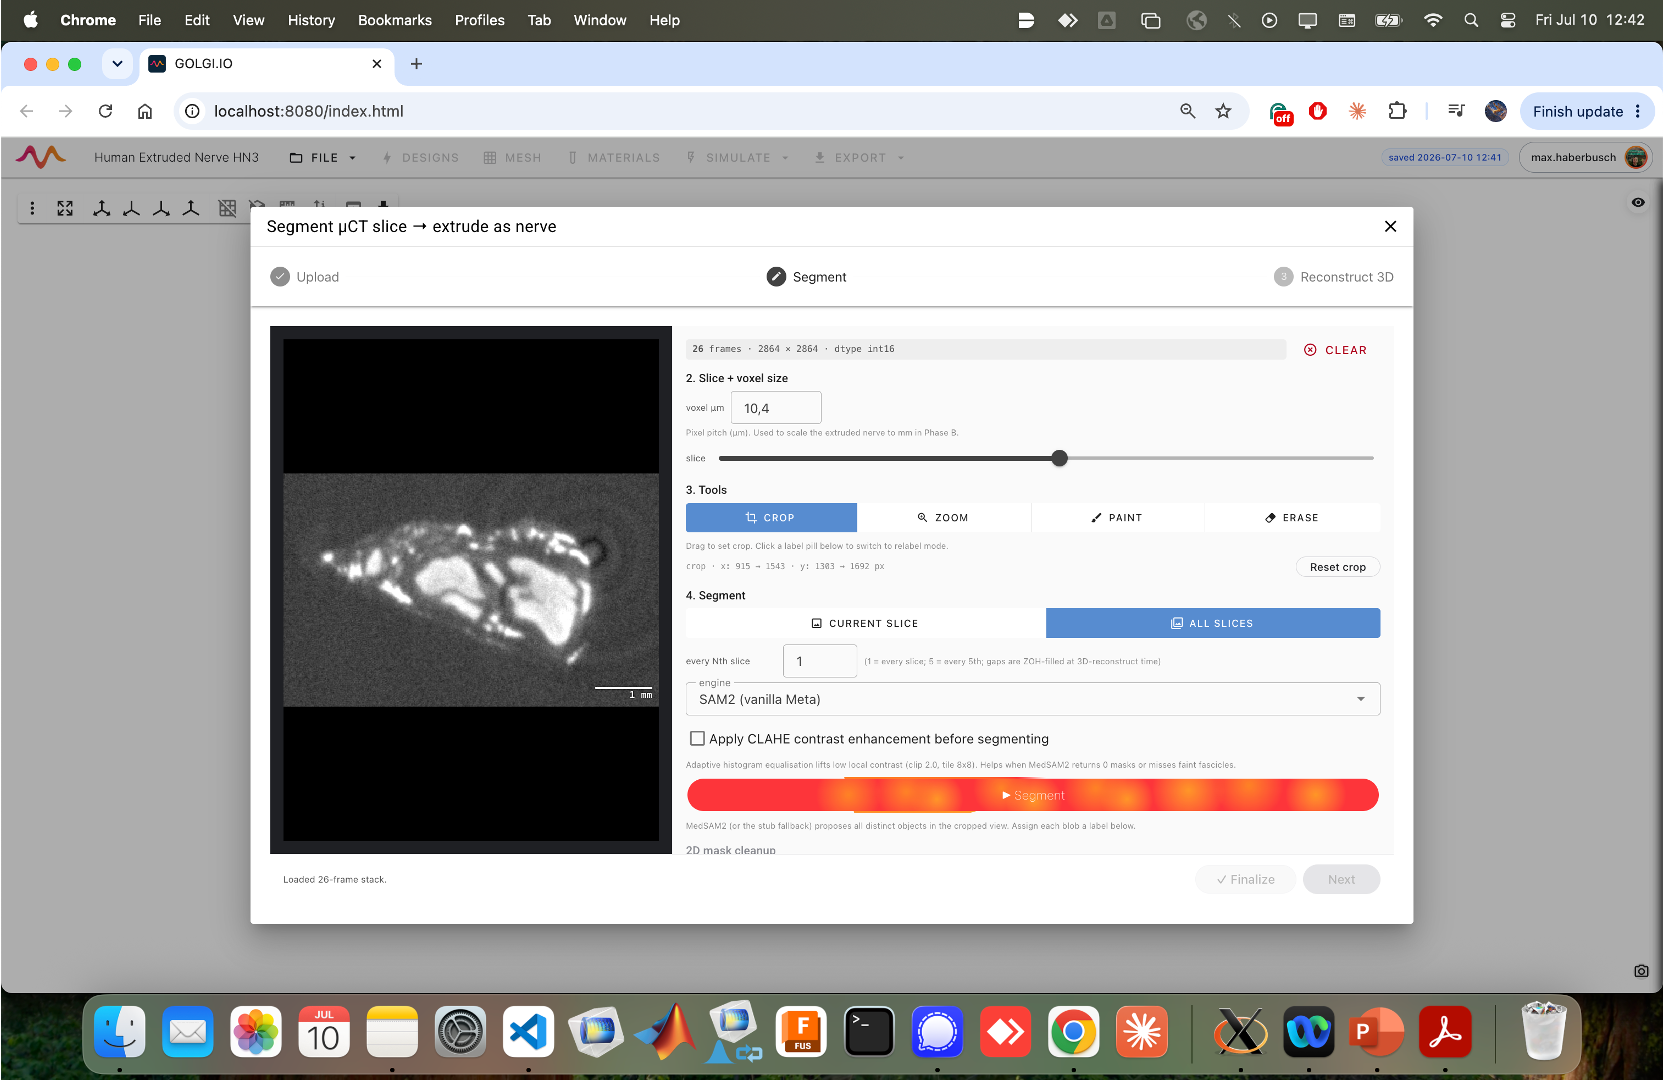This screenshot has width=1664, height=1080.
Task: Click the Clear stack icon button
Action: click(x=1335, y=350)
